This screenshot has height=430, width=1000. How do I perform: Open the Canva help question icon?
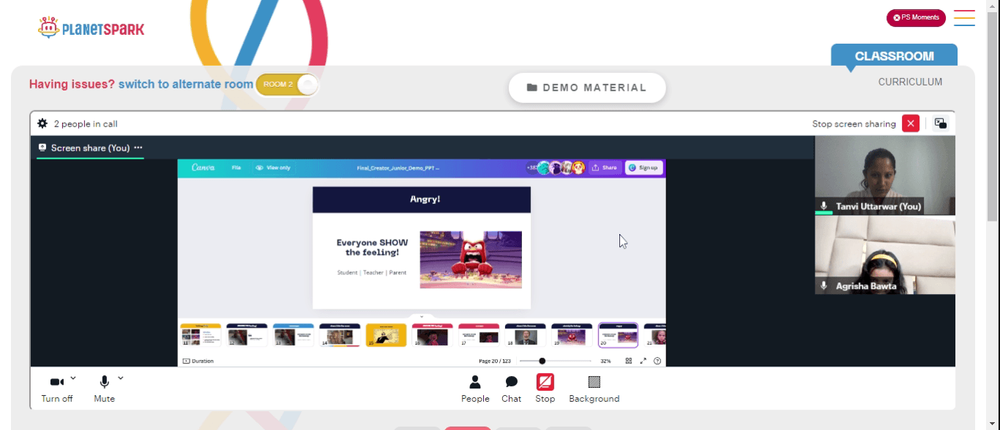658,361
